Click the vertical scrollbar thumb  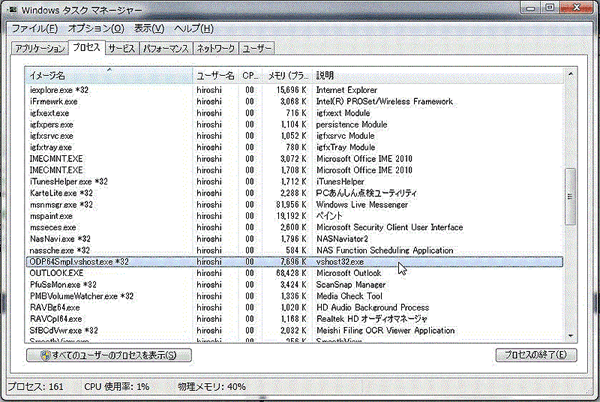pos(570,197)
